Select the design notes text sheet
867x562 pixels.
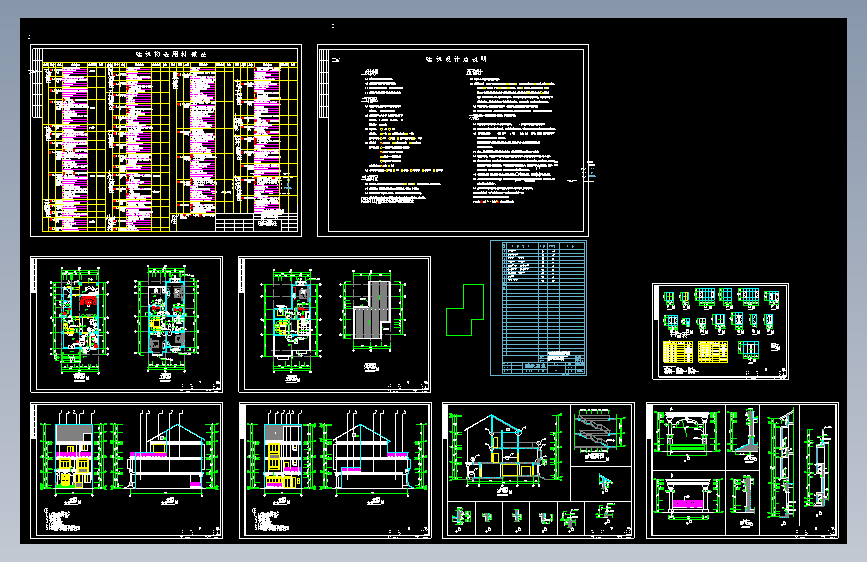click(x=453, y=140)
